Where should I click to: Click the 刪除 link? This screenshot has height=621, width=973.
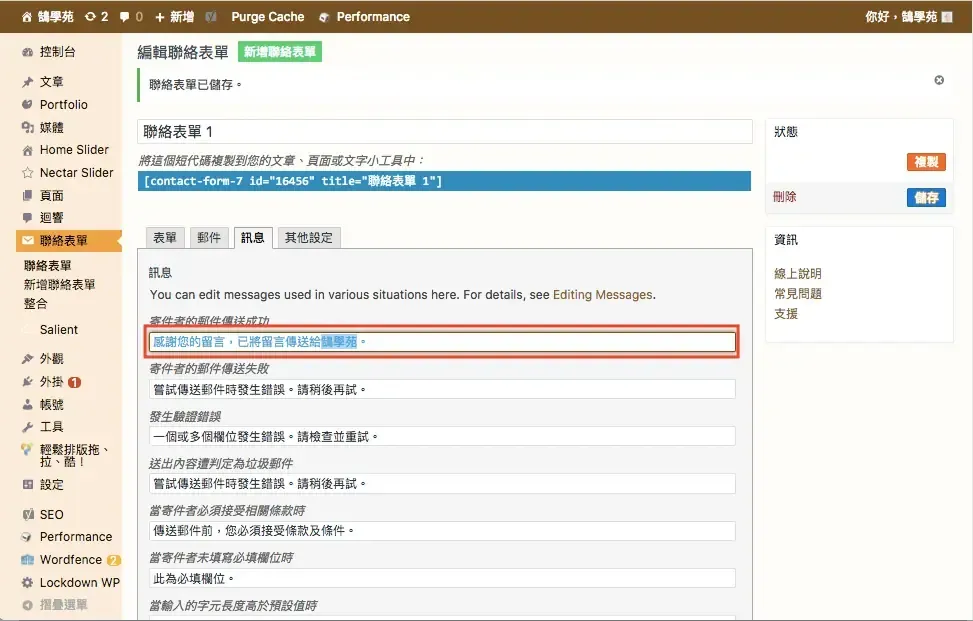point(785,197)
